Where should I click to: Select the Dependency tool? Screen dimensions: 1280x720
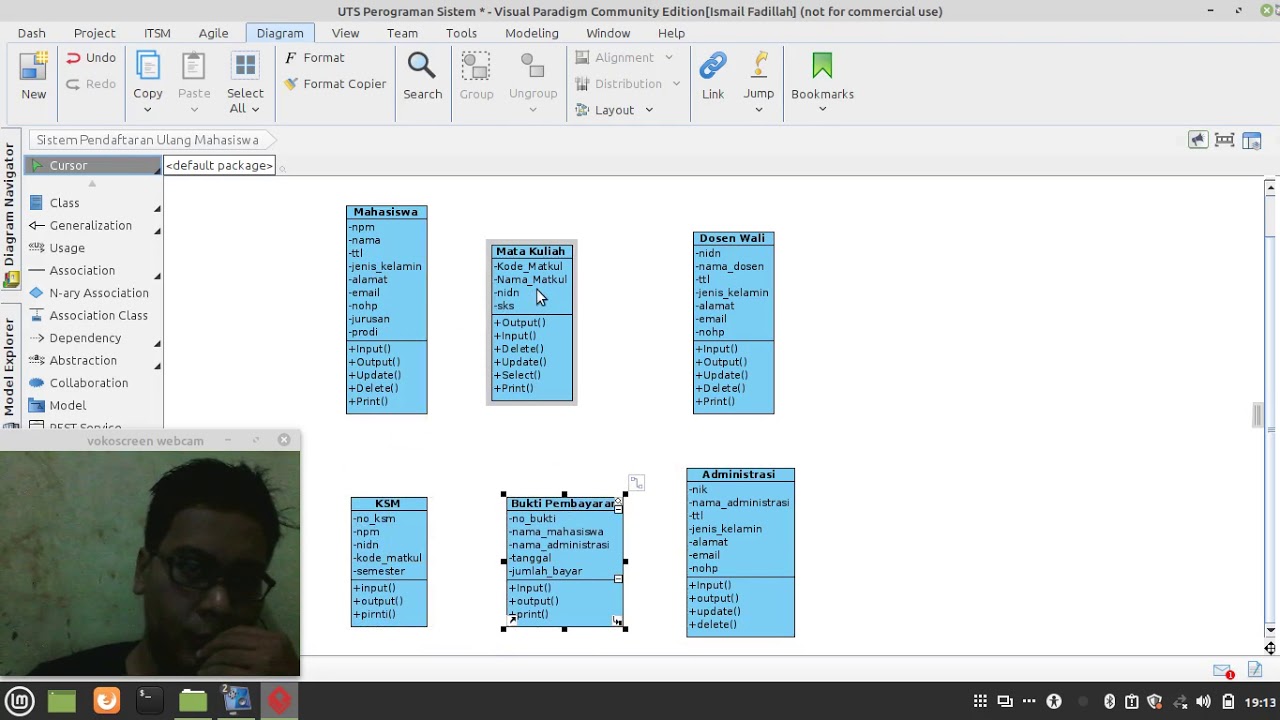[x=85, y=338]
